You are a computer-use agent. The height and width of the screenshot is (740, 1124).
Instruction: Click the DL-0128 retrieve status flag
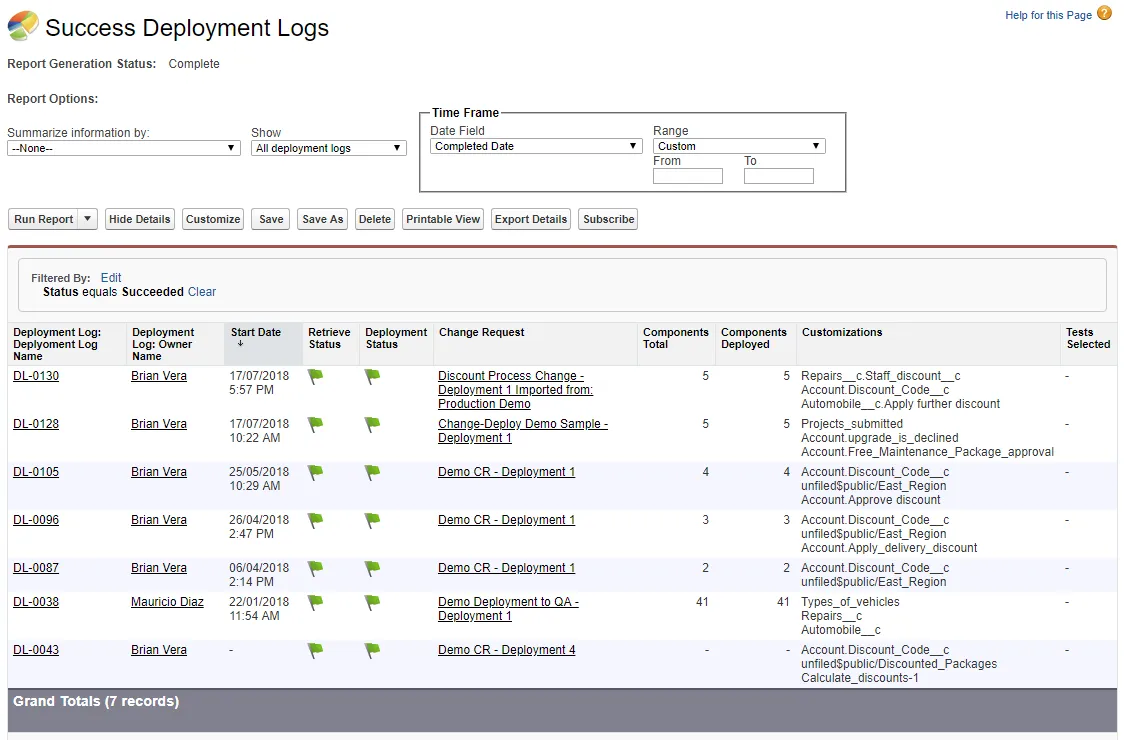click(x=315, y=424)
